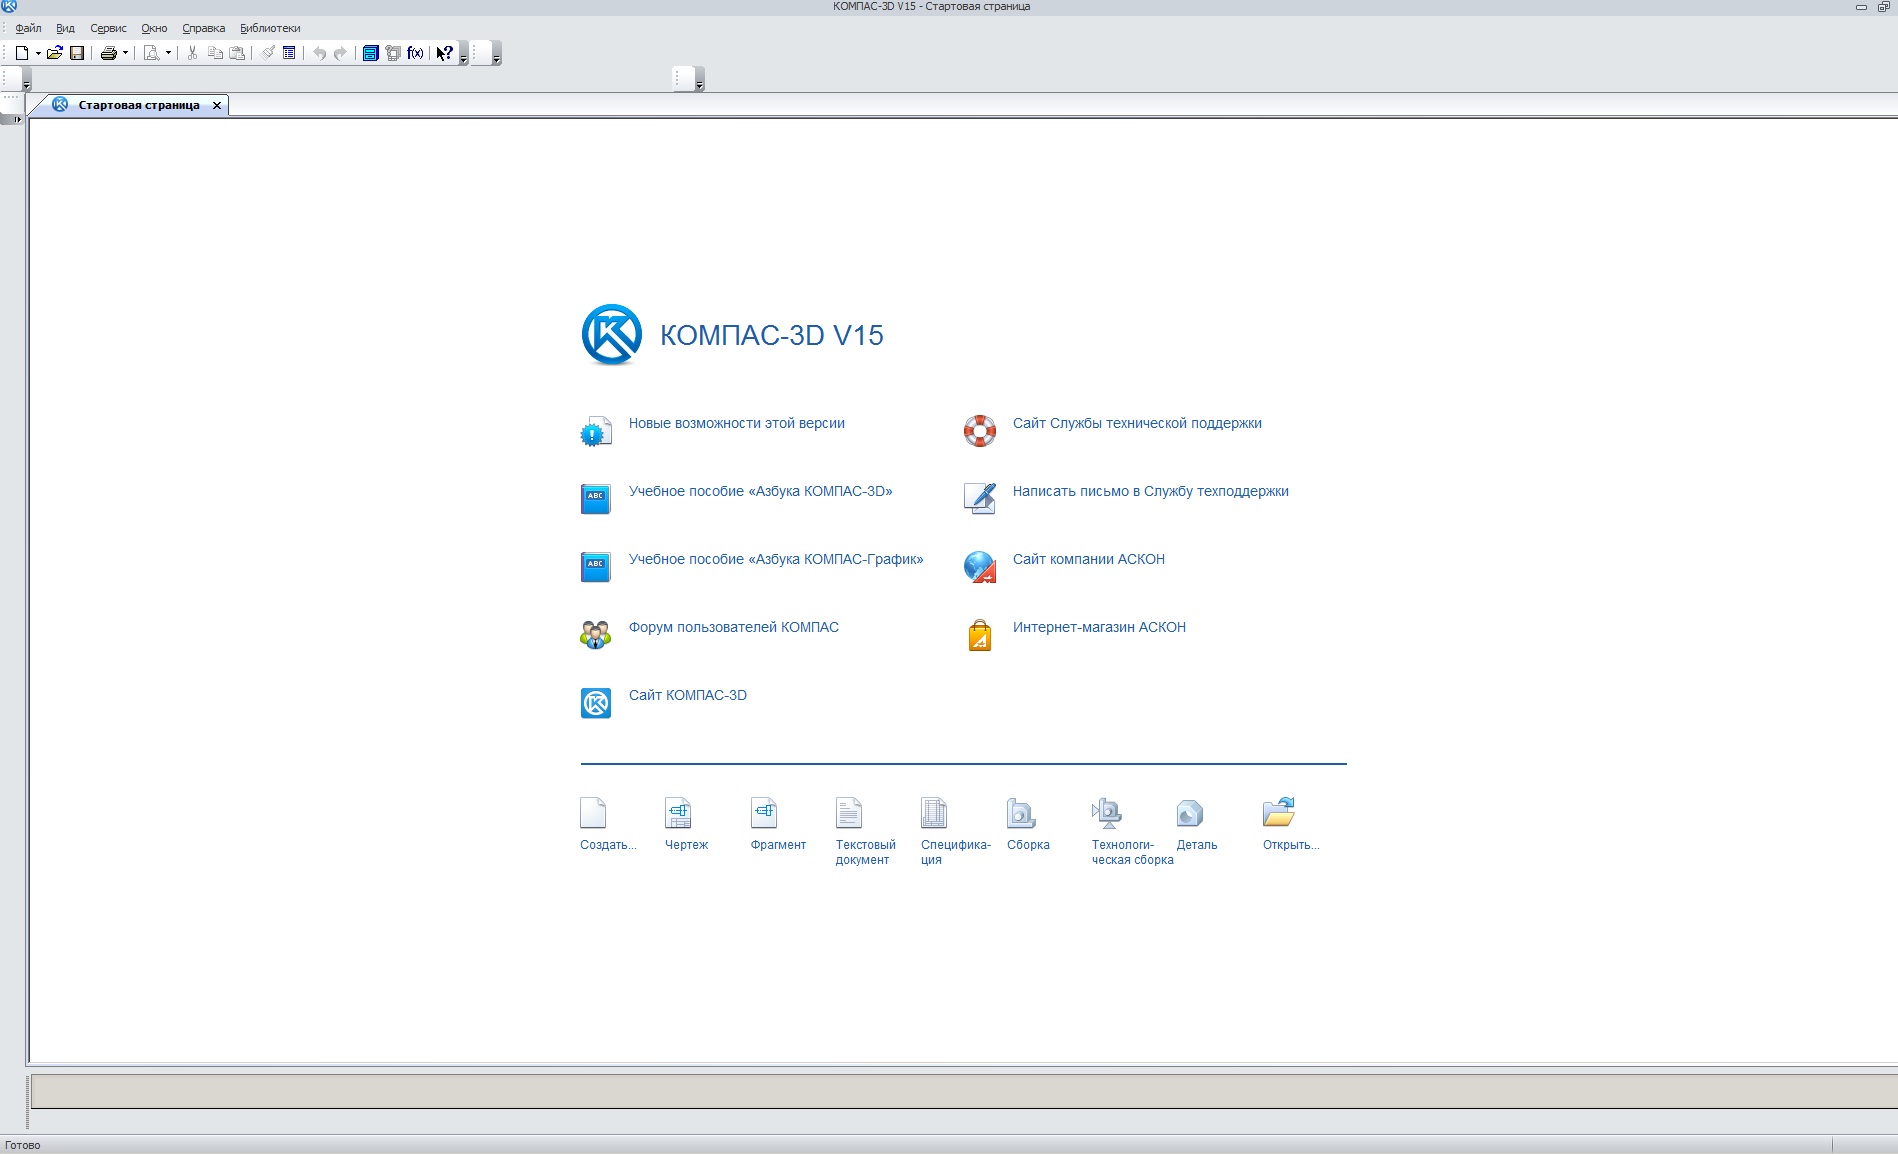
Task: Undo the last action
Action: pyautogui.click(x=319, y=53)
